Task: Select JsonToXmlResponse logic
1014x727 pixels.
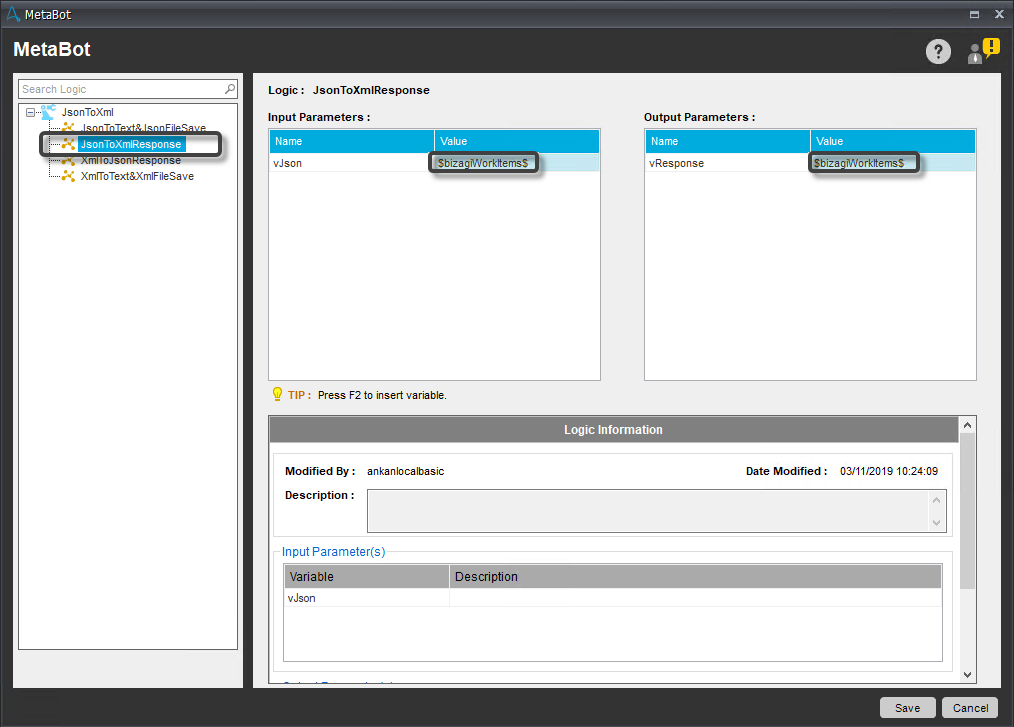Action: point(131,144)
